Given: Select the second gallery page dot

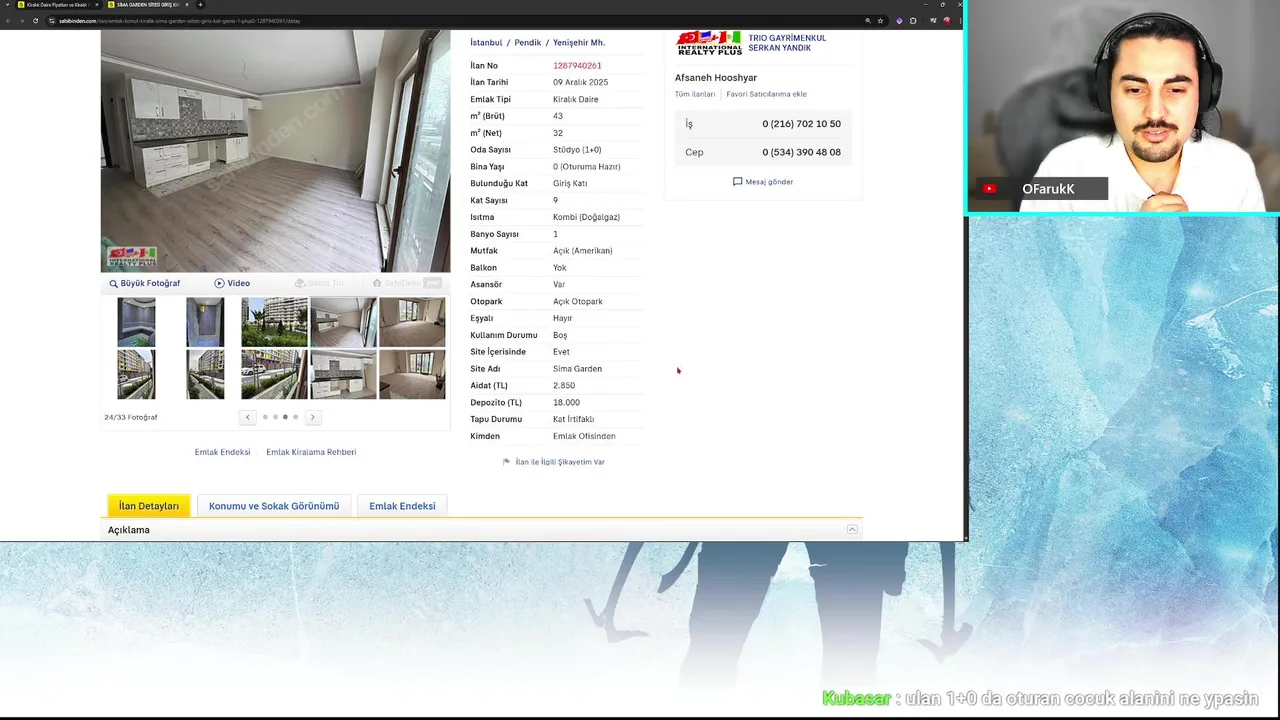Looking at the screenshot, I should 275,417.
